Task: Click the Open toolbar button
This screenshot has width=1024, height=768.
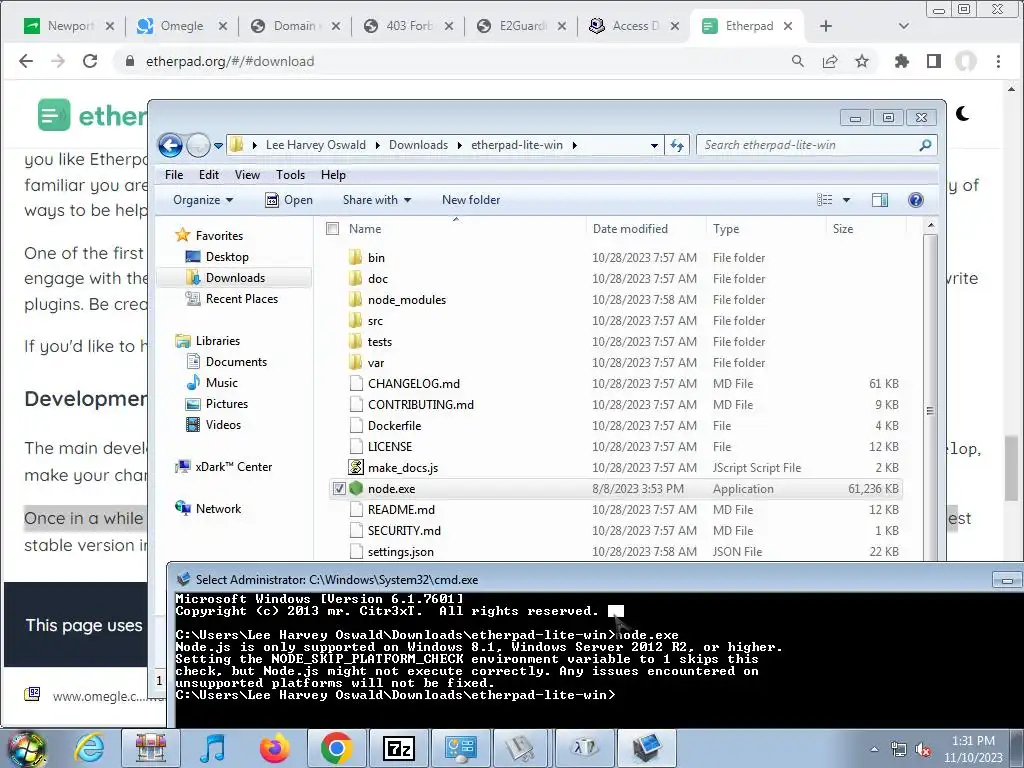Action: (289, 200)
